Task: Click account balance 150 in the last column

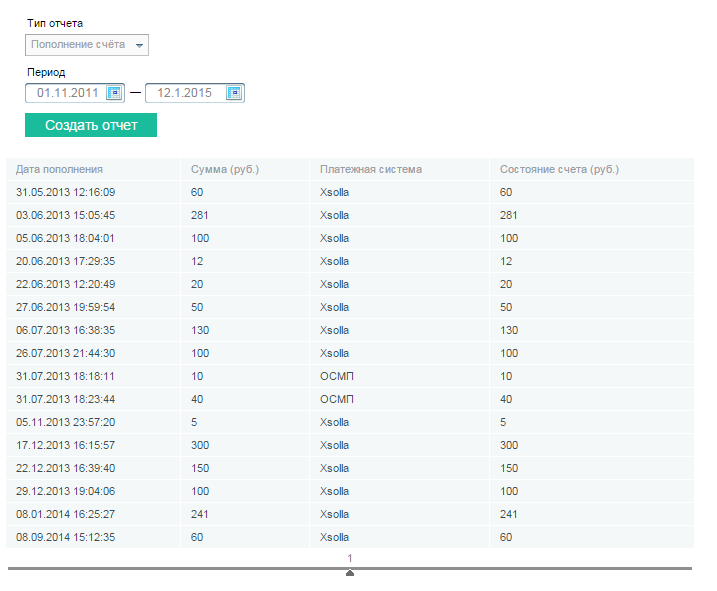Action: pyautogui.click(x=509, y=468)
